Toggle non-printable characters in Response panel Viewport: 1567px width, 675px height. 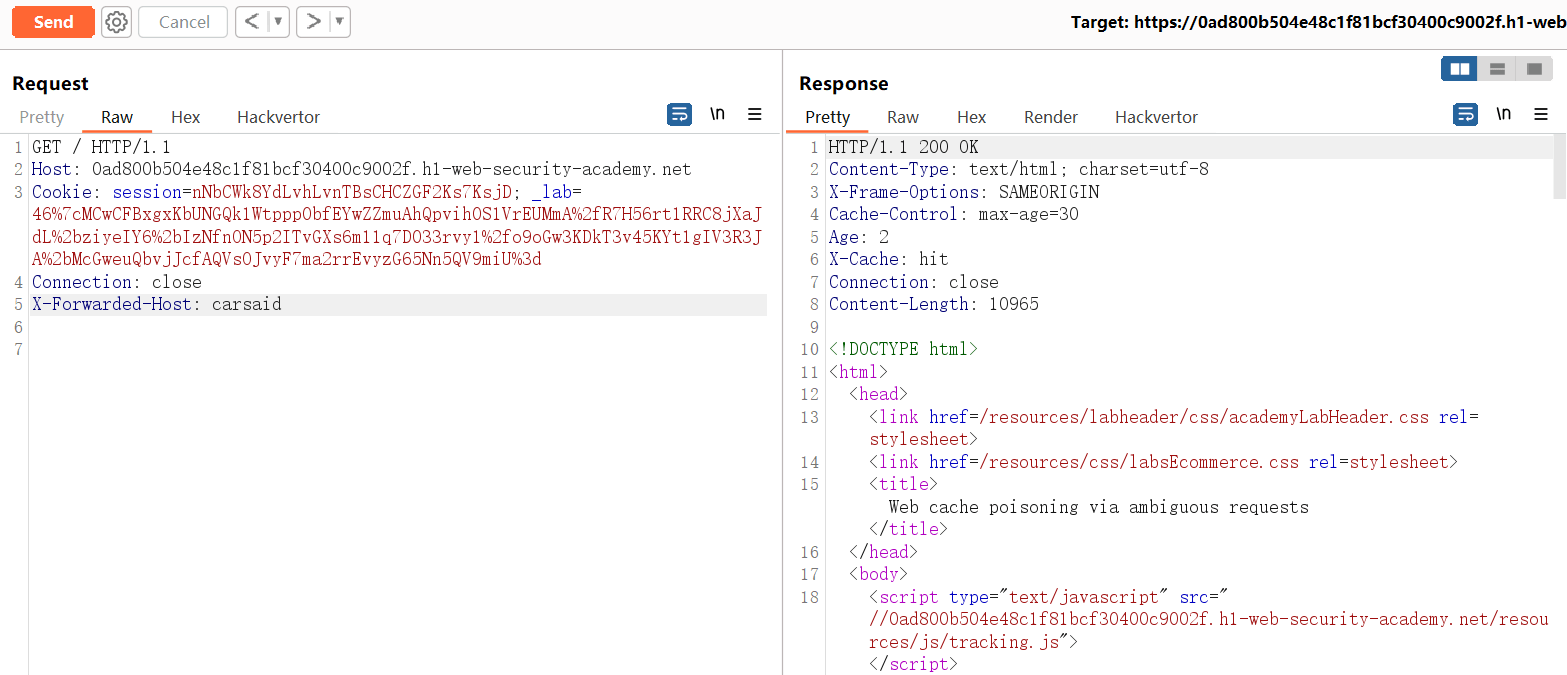(x=1503, y=115)
